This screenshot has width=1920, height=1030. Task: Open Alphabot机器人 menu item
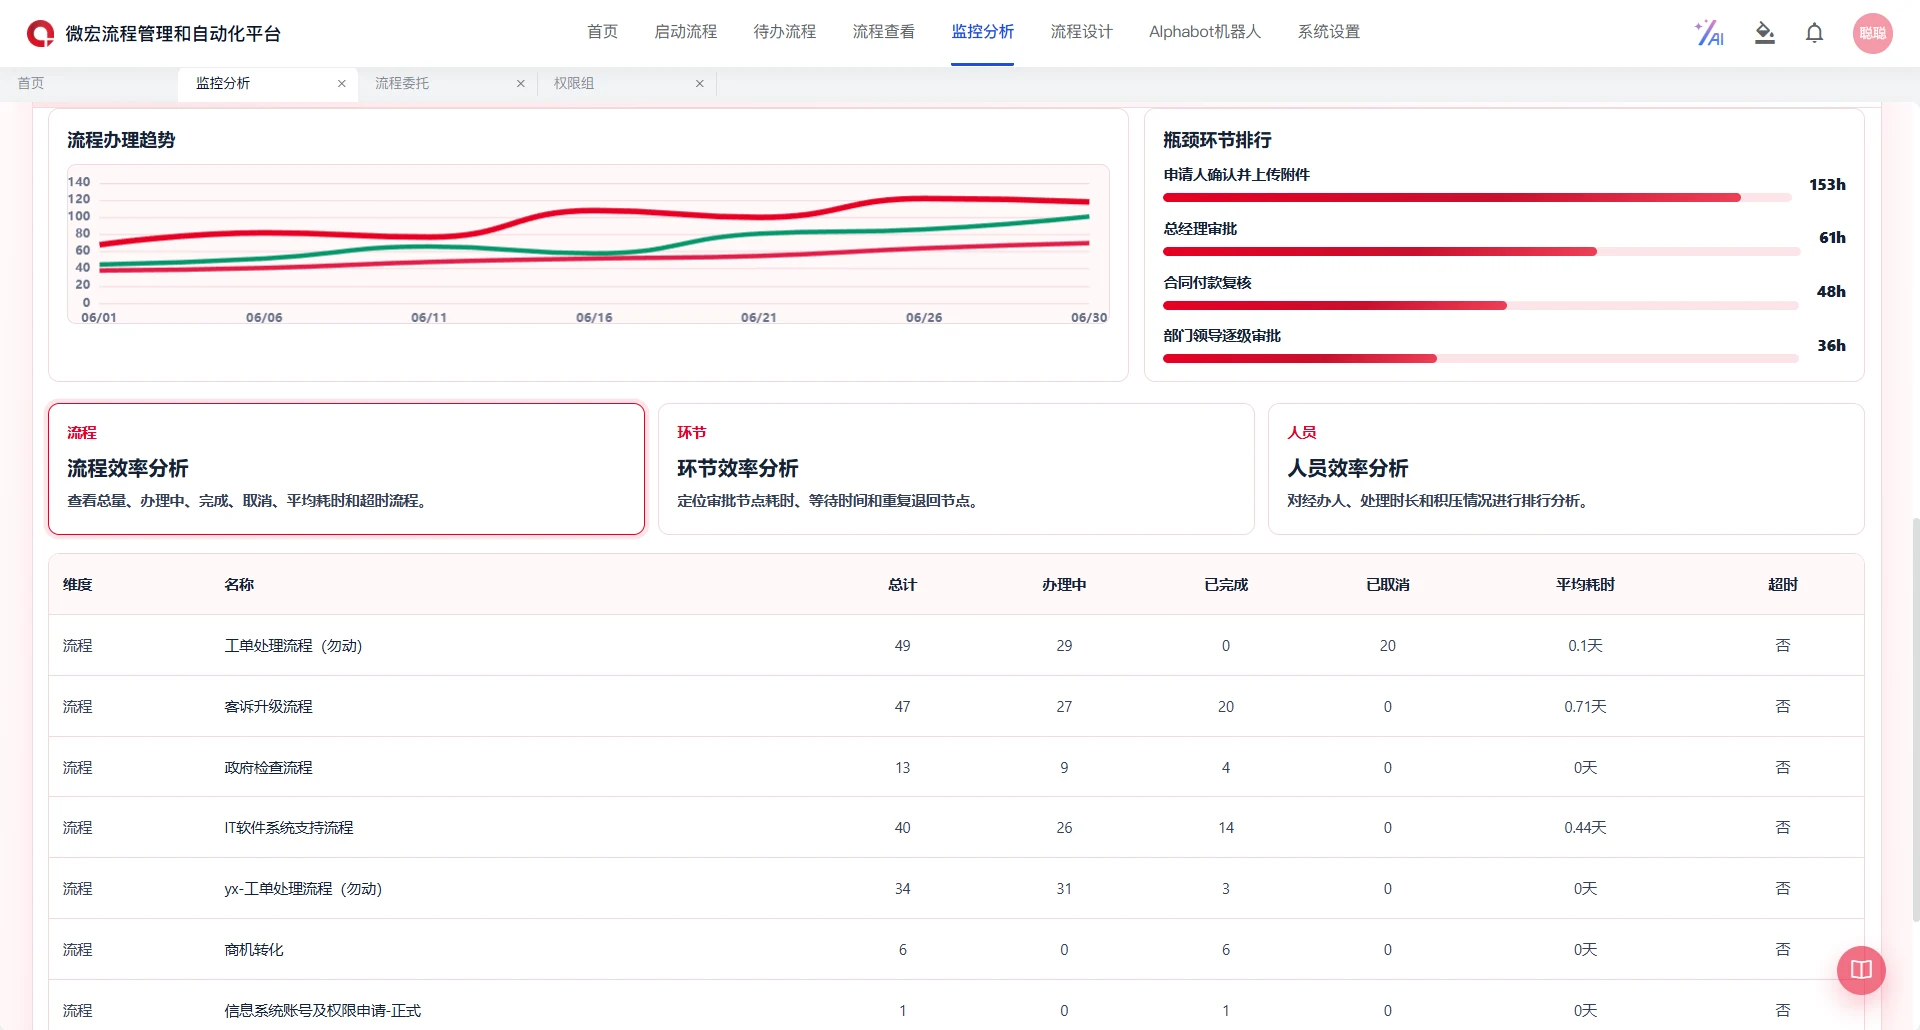1205,32
